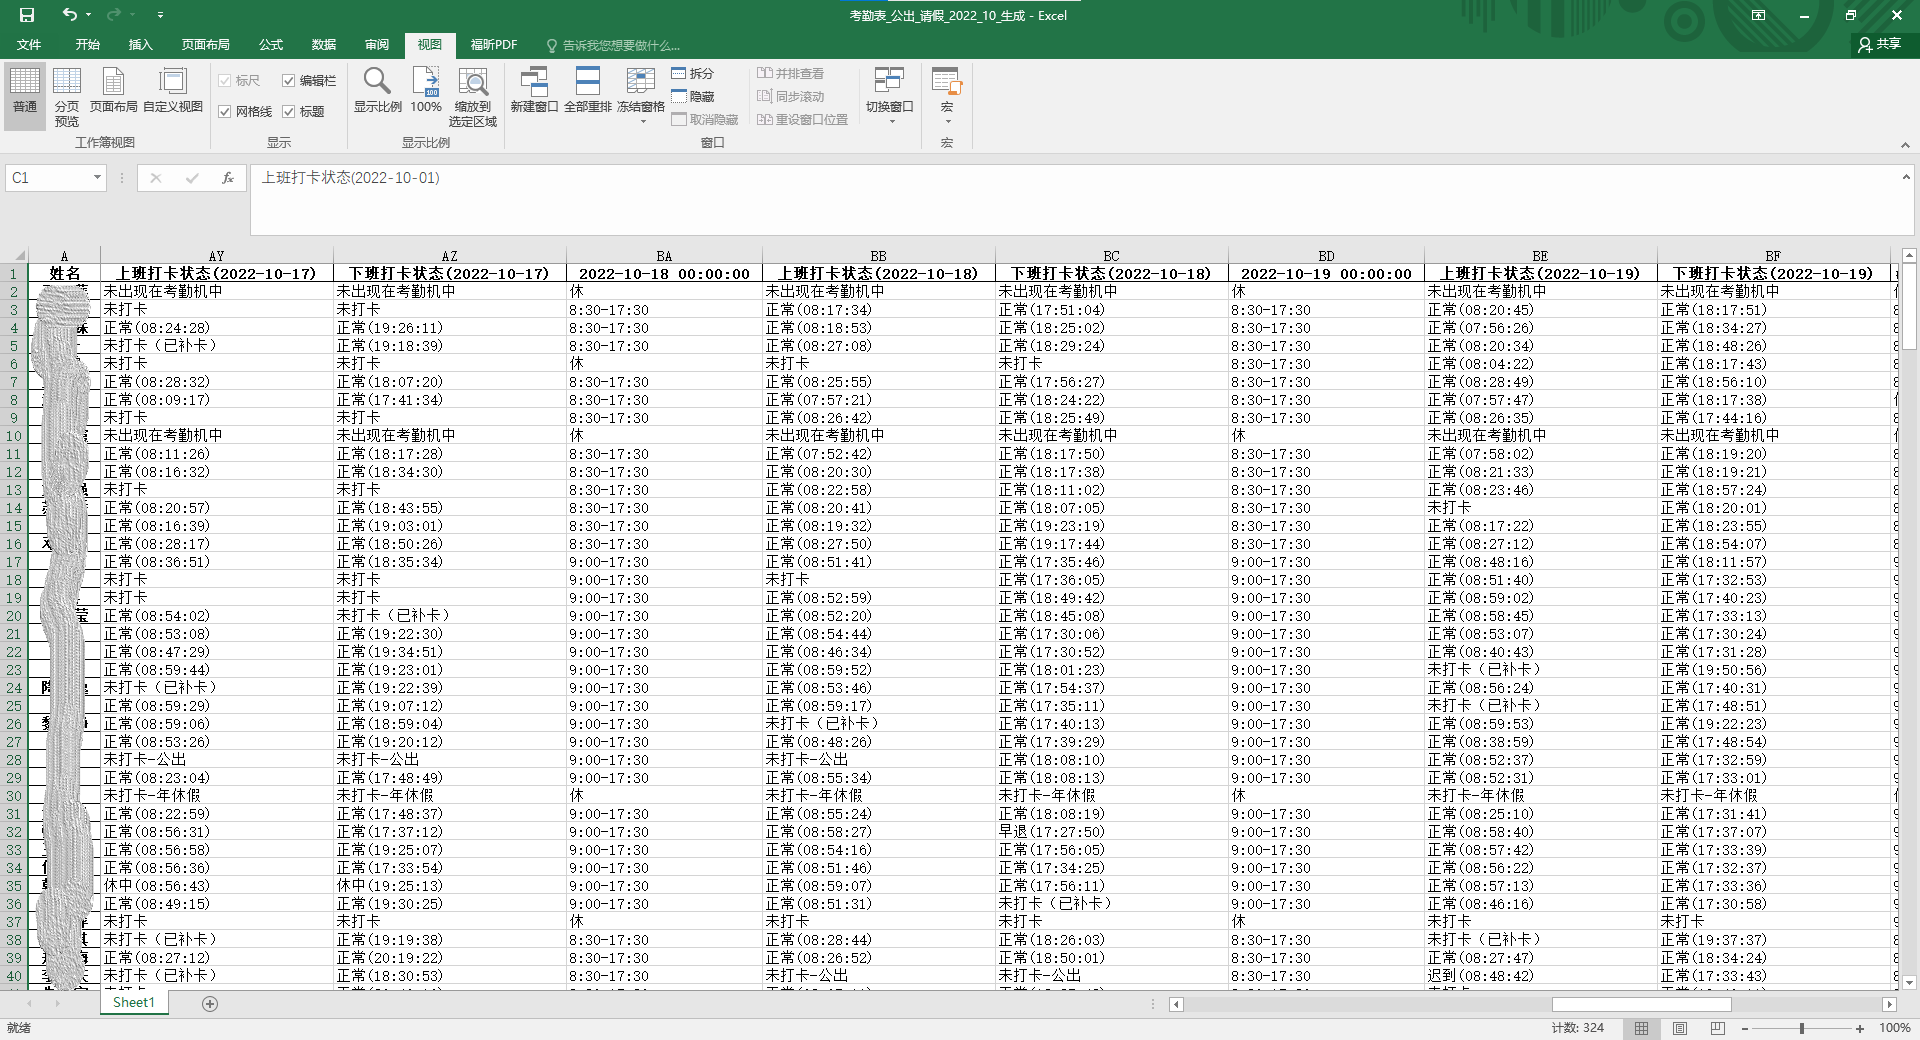Click header 上班打卡状态(2022-10-19)
The image size is (1920, 1040).
pyautogui.click(x=1540, y=274)
